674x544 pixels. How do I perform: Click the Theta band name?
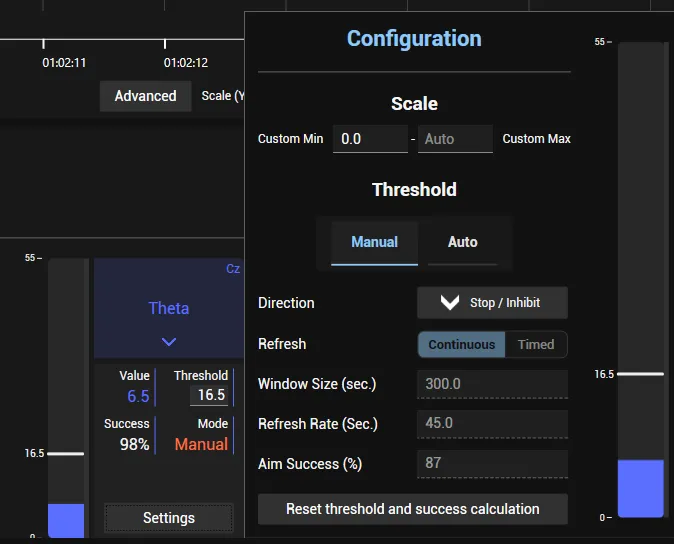coord(169,308)
